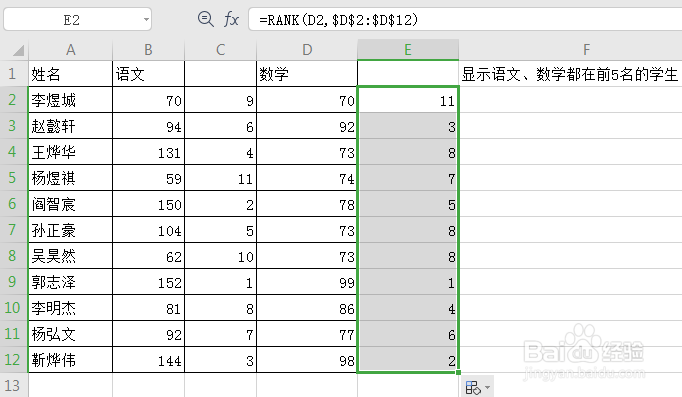Click the 数学 header cell
This screenshot has height=397, width=682.
307,73
